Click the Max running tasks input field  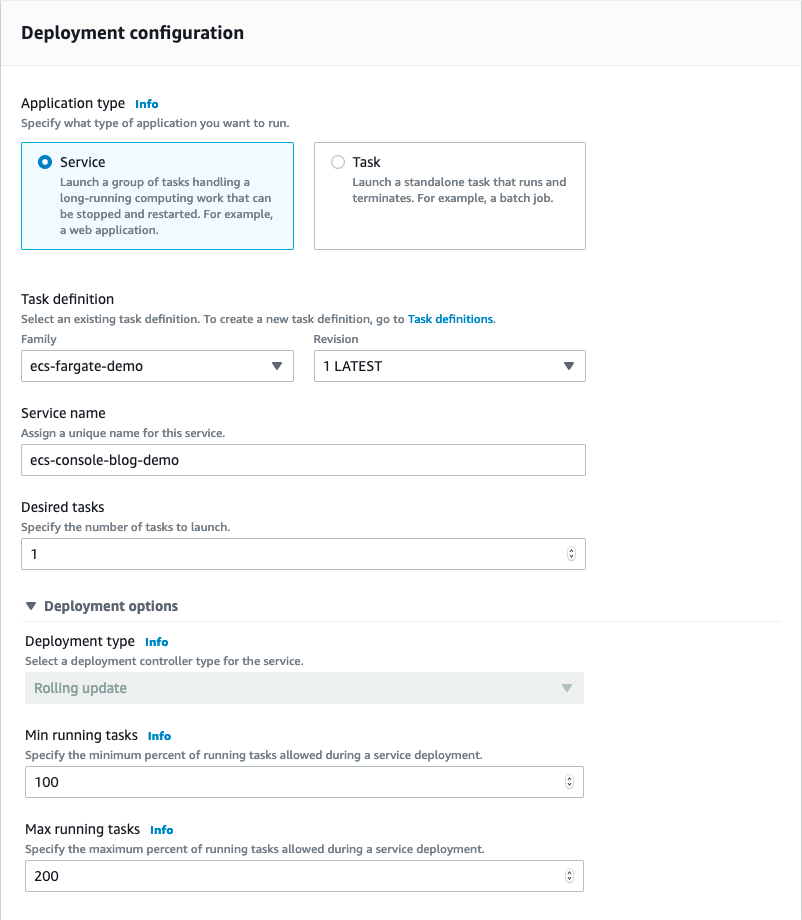click(290, 876)
